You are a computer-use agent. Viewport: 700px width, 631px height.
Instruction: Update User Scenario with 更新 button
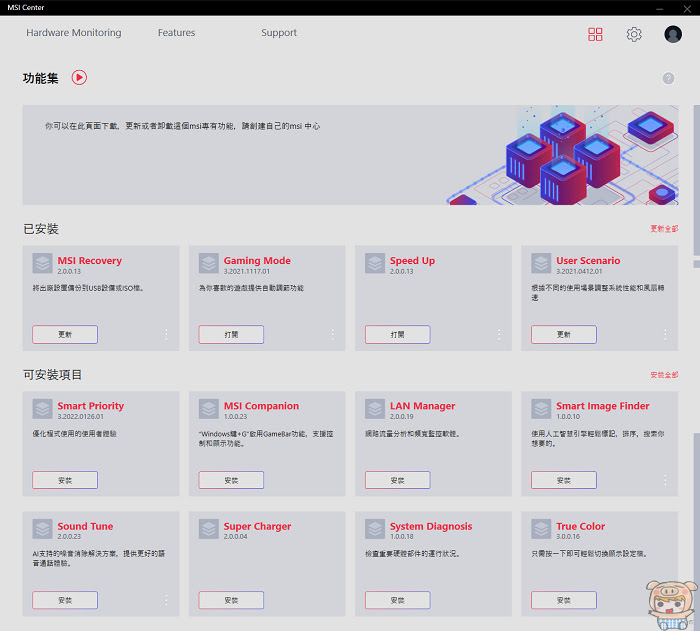tap(564, 334)
